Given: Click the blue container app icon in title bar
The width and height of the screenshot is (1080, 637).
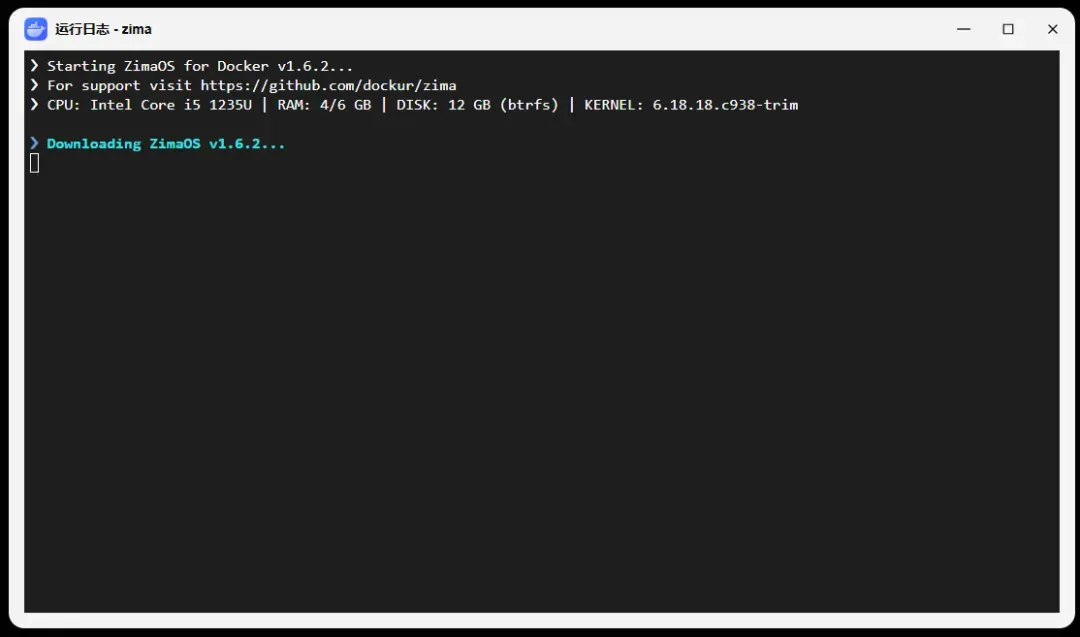Looking at the screenshot, I should pyautogui.click(x=35, y=29).
